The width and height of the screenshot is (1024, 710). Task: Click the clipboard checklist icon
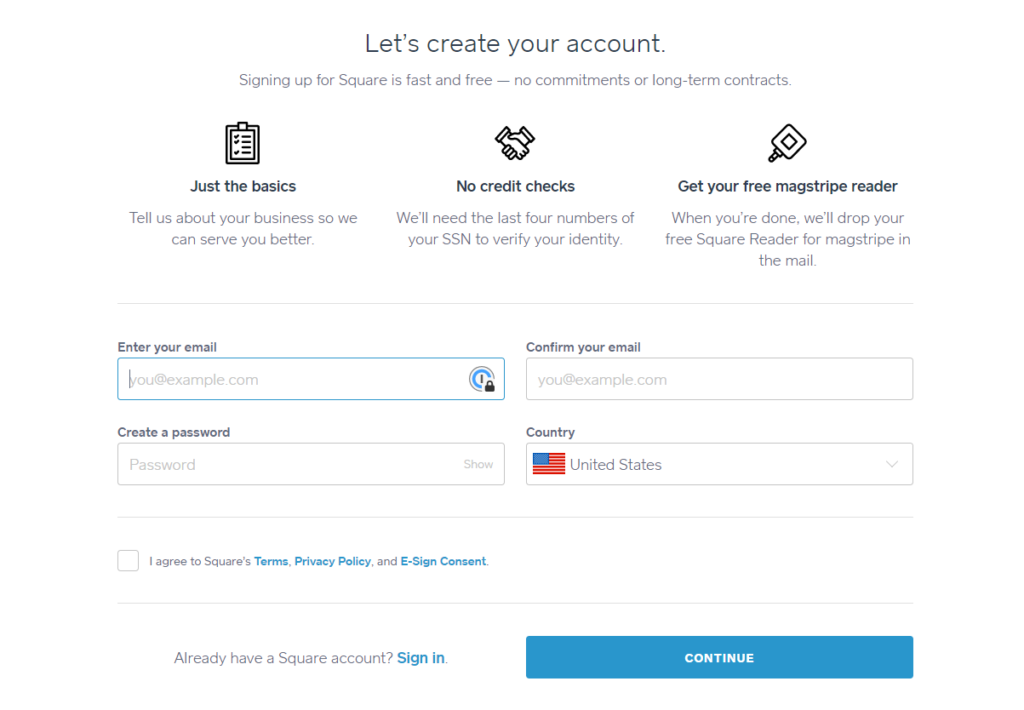point(242,143)
